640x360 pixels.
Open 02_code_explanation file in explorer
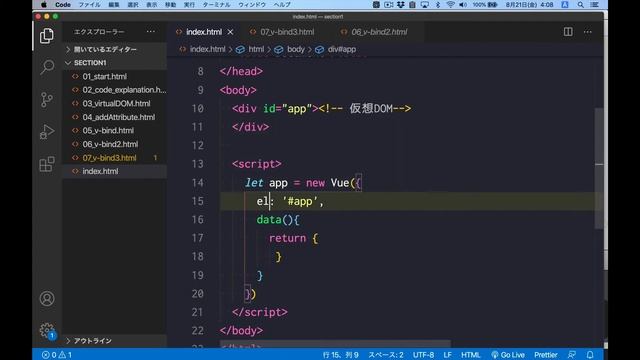click(x=114, y=90)
